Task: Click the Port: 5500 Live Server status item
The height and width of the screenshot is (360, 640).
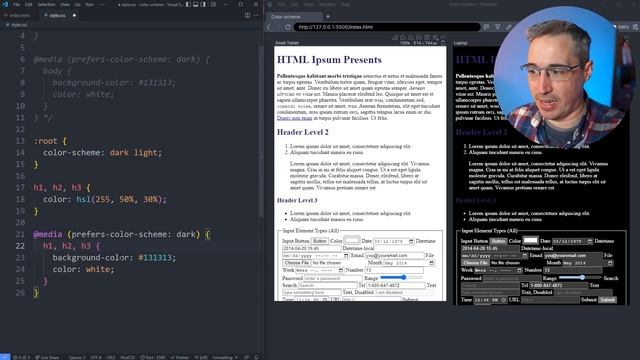Action: click(153, 357)
